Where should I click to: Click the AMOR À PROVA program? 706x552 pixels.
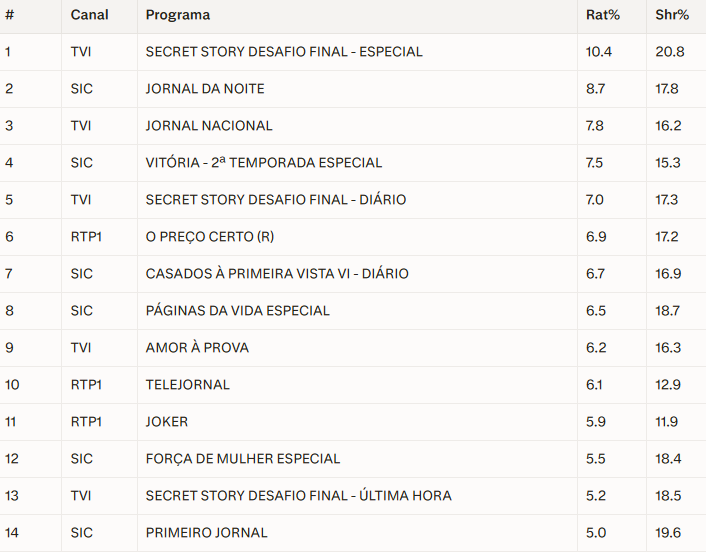click(x=197, y=348)
